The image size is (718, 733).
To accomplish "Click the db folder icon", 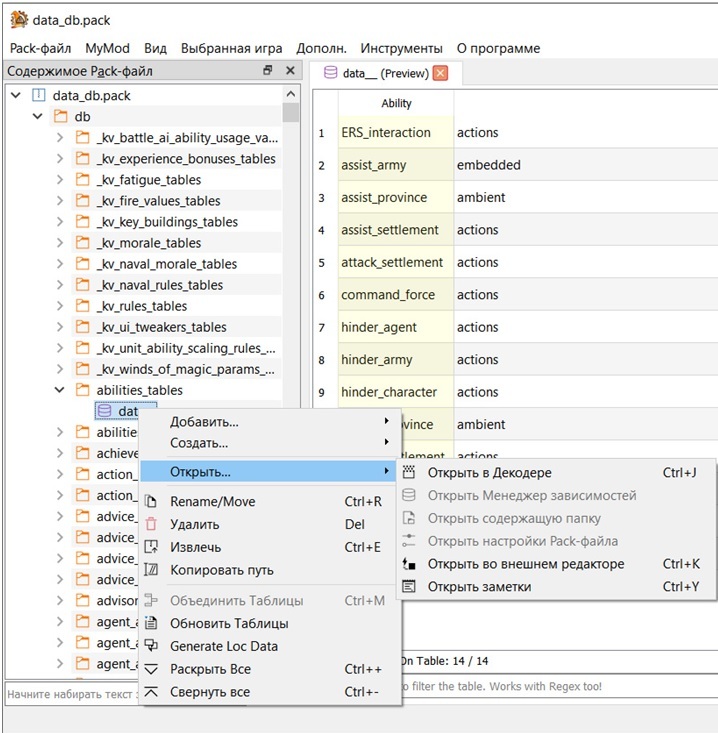I will (x=60, y=116).
